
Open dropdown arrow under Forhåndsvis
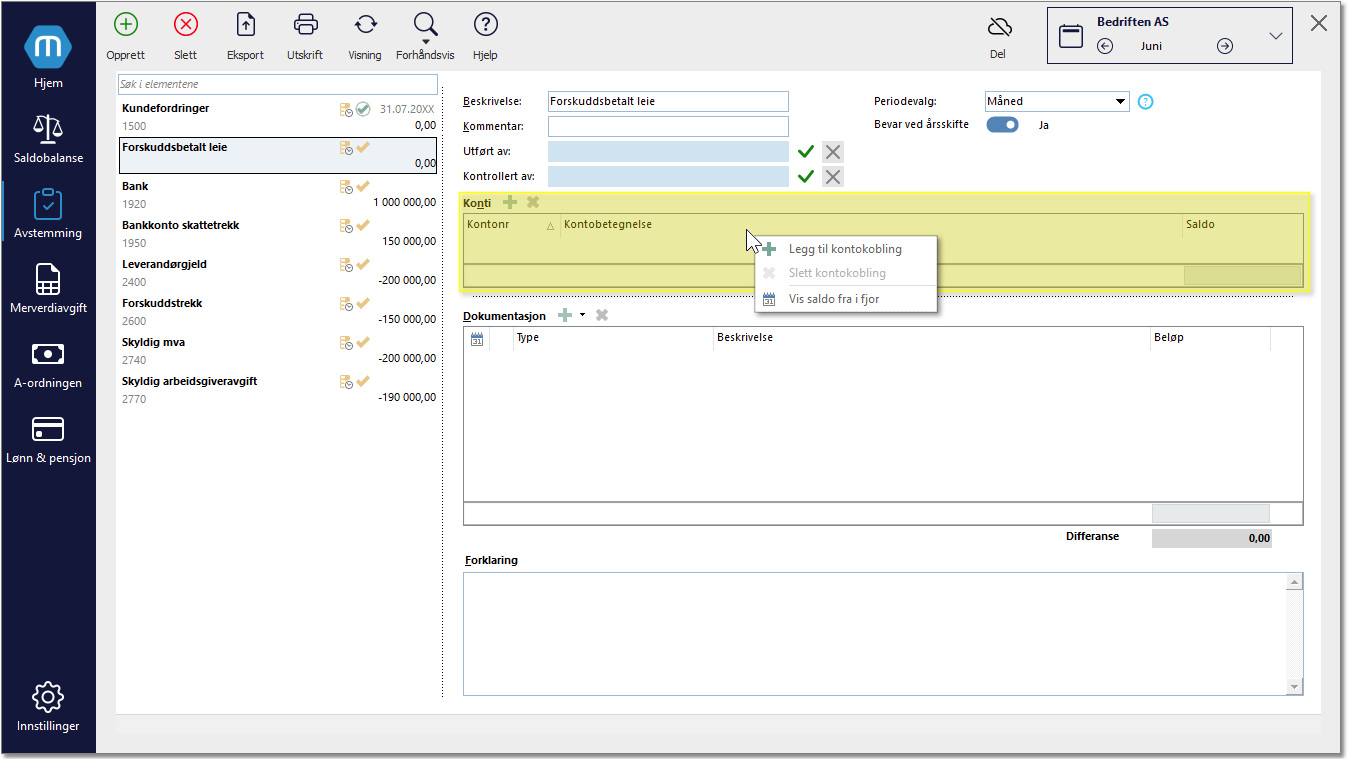[x=425, y=42]
